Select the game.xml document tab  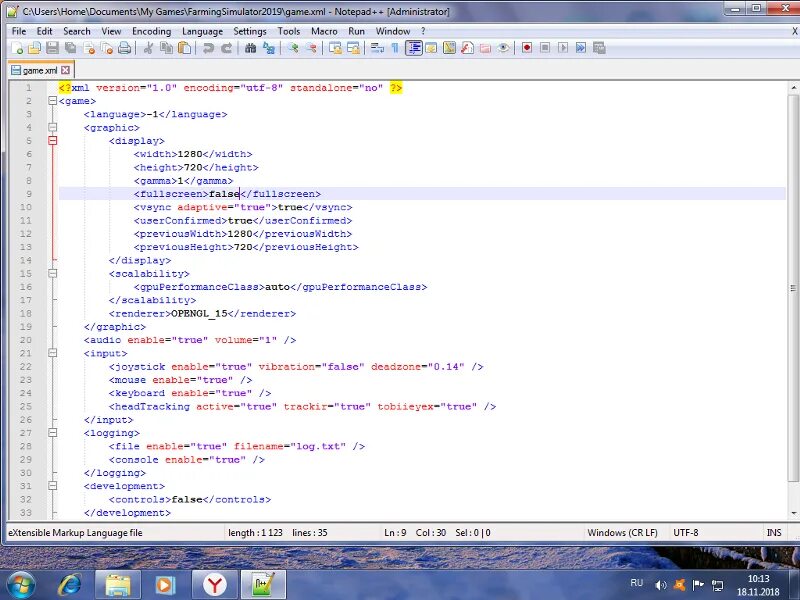coord(40,70)
